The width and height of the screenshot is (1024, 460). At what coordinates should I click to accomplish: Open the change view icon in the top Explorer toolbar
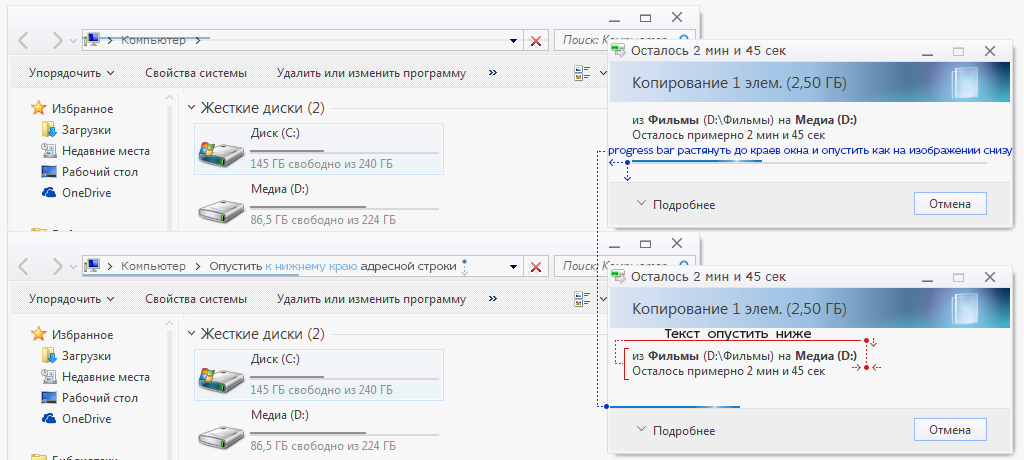582,73
